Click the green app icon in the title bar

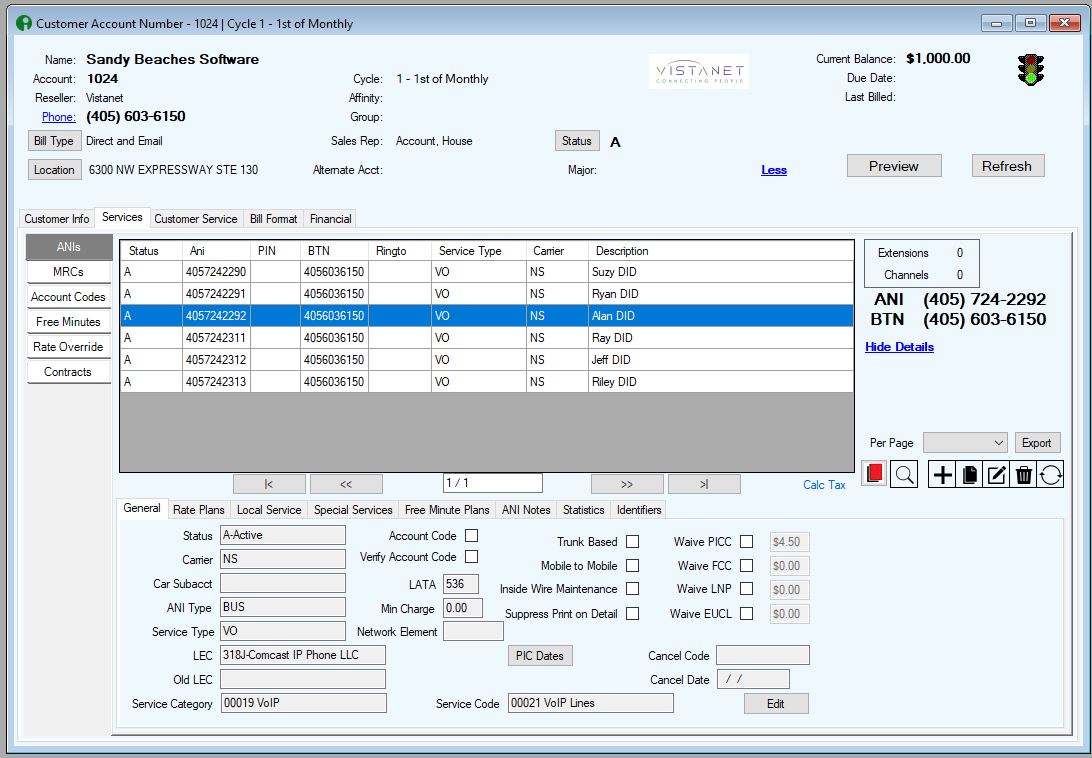pos(24,23)
